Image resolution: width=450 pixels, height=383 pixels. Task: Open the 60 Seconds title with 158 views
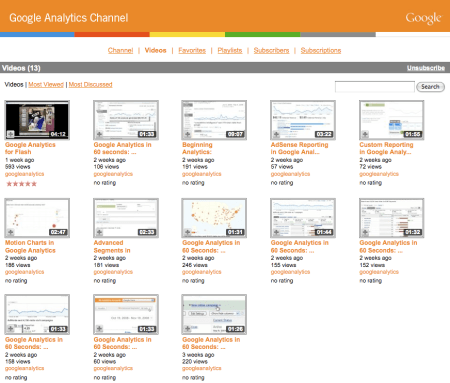click(34, 343)
